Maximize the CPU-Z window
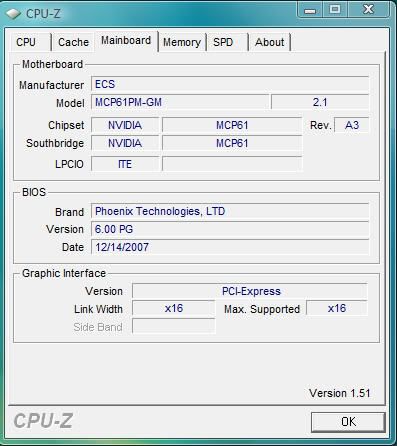This screenshot has width=397, height=446. (x=335, y=9)
